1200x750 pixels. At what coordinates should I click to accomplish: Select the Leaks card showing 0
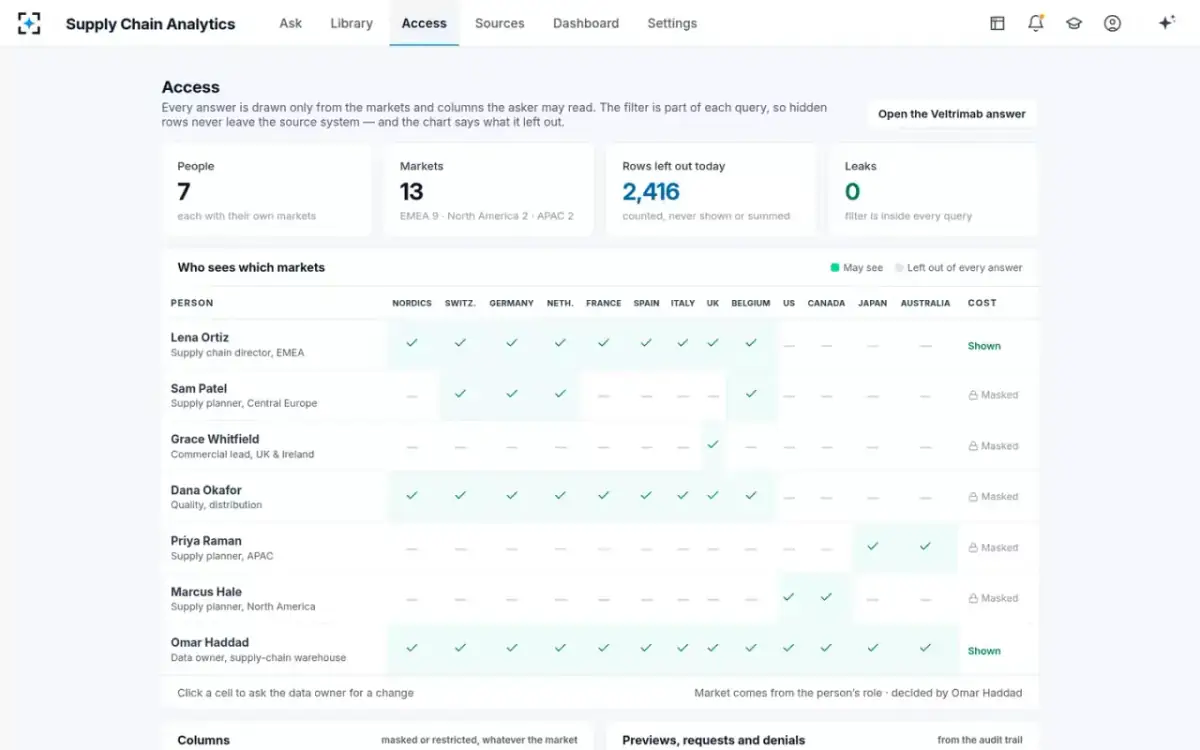[x=933, y=190]
